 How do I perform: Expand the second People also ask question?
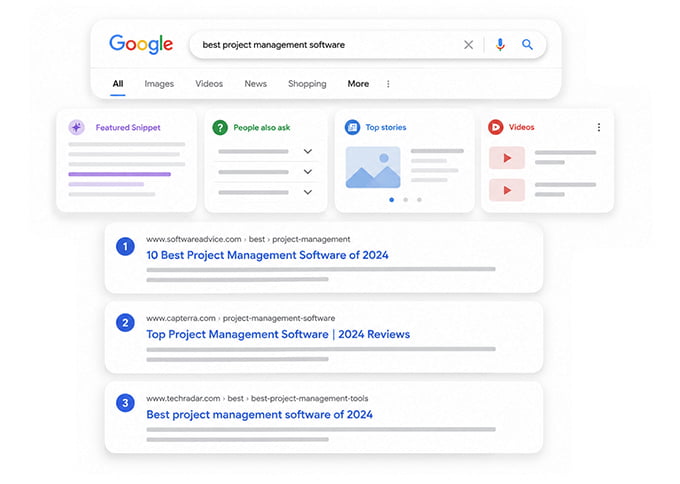tap(308, 172)
